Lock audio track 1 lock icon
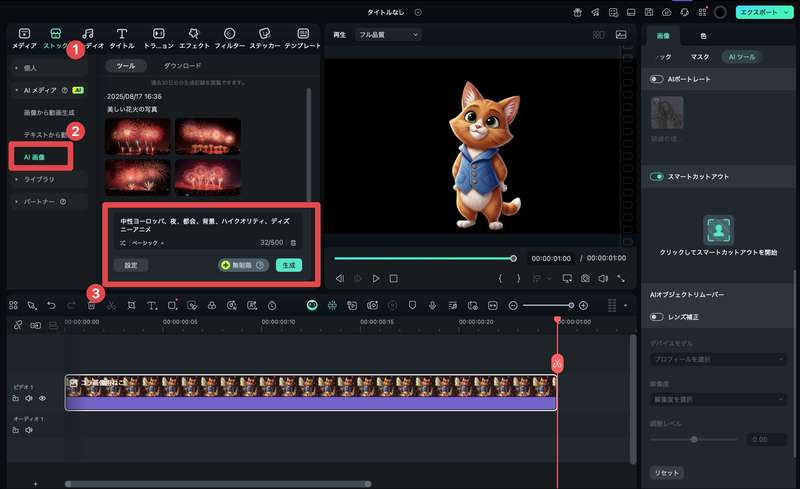This screenshot has height=489, width=800. 16,430
